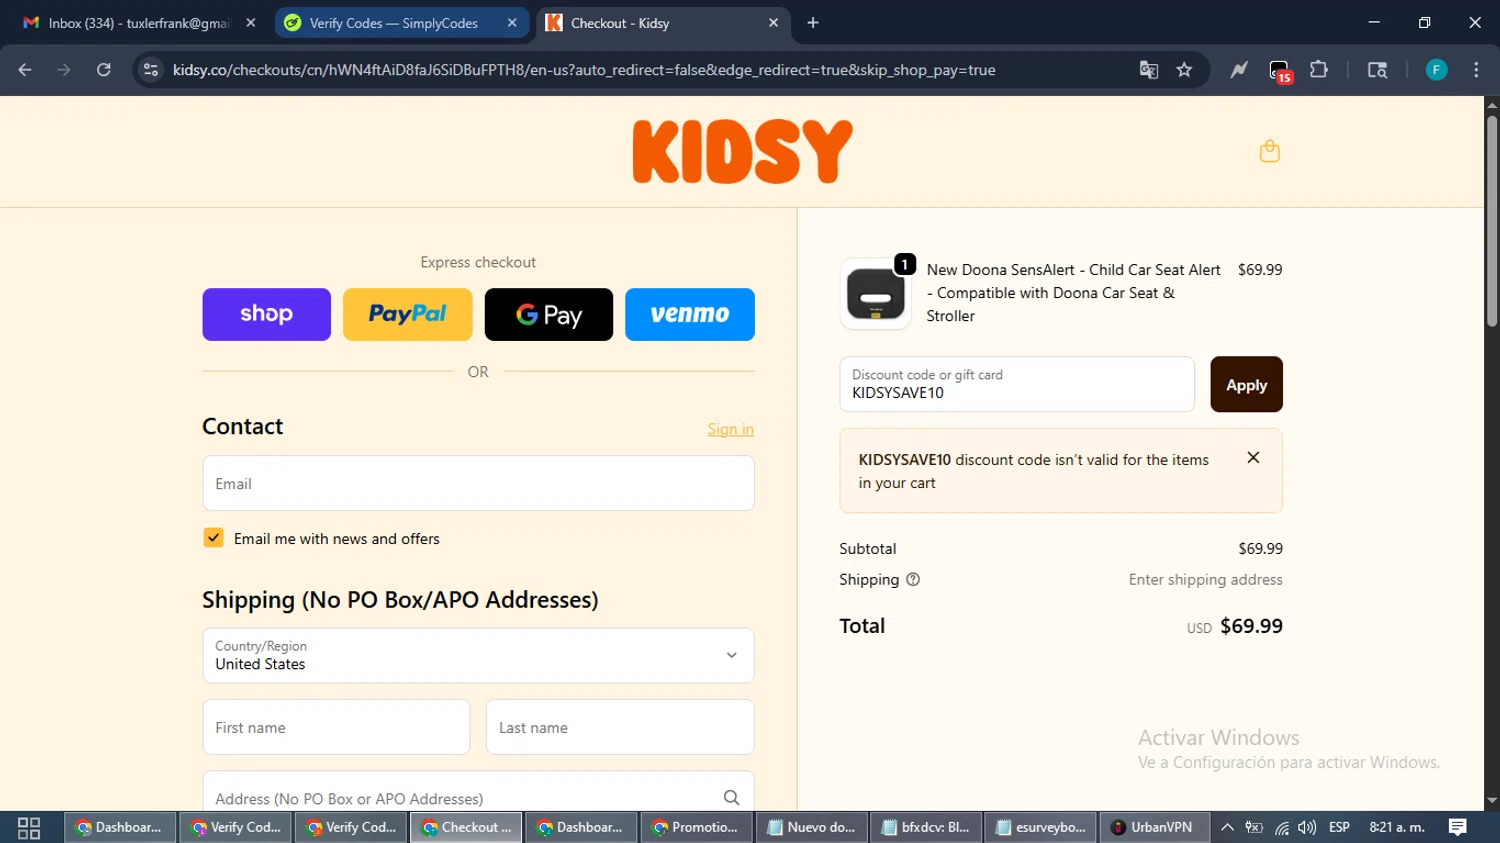Open the UrbanVPN taskbar item

(x=1154, y=827)
